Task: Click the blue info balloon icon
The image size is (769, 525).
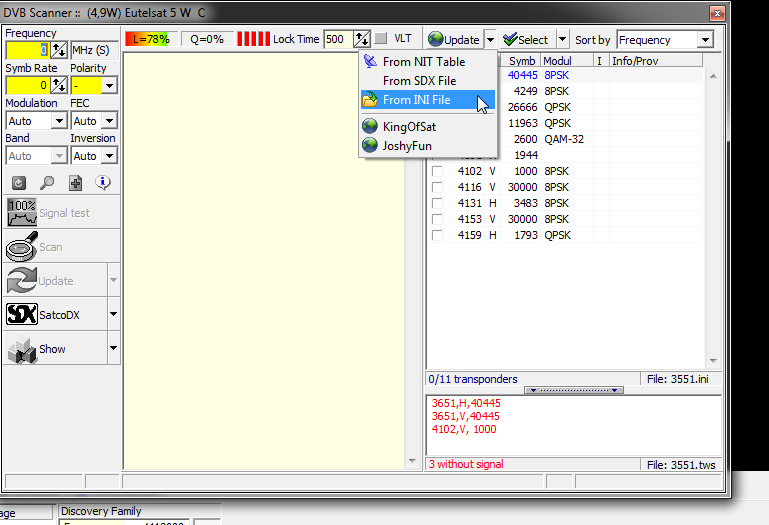Action: (x=103, y=183)
